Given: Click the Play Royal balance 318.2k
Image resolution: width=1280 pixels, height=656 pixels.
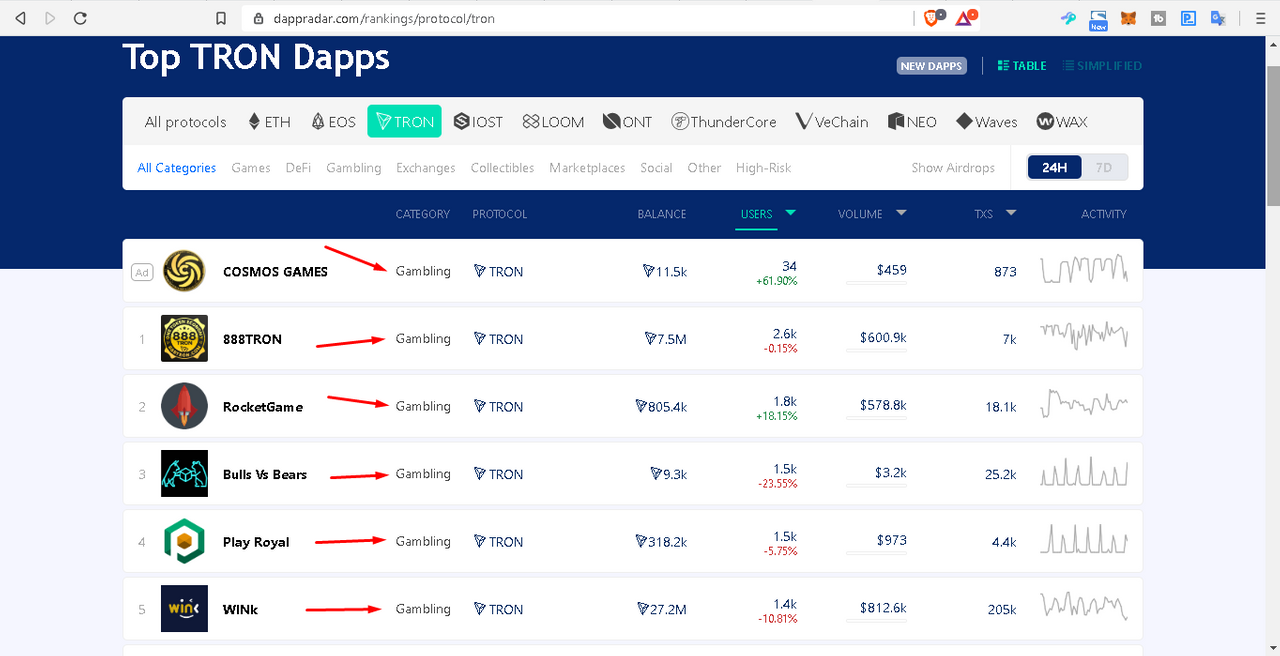Looking at the screenshot, I should 661,541.
